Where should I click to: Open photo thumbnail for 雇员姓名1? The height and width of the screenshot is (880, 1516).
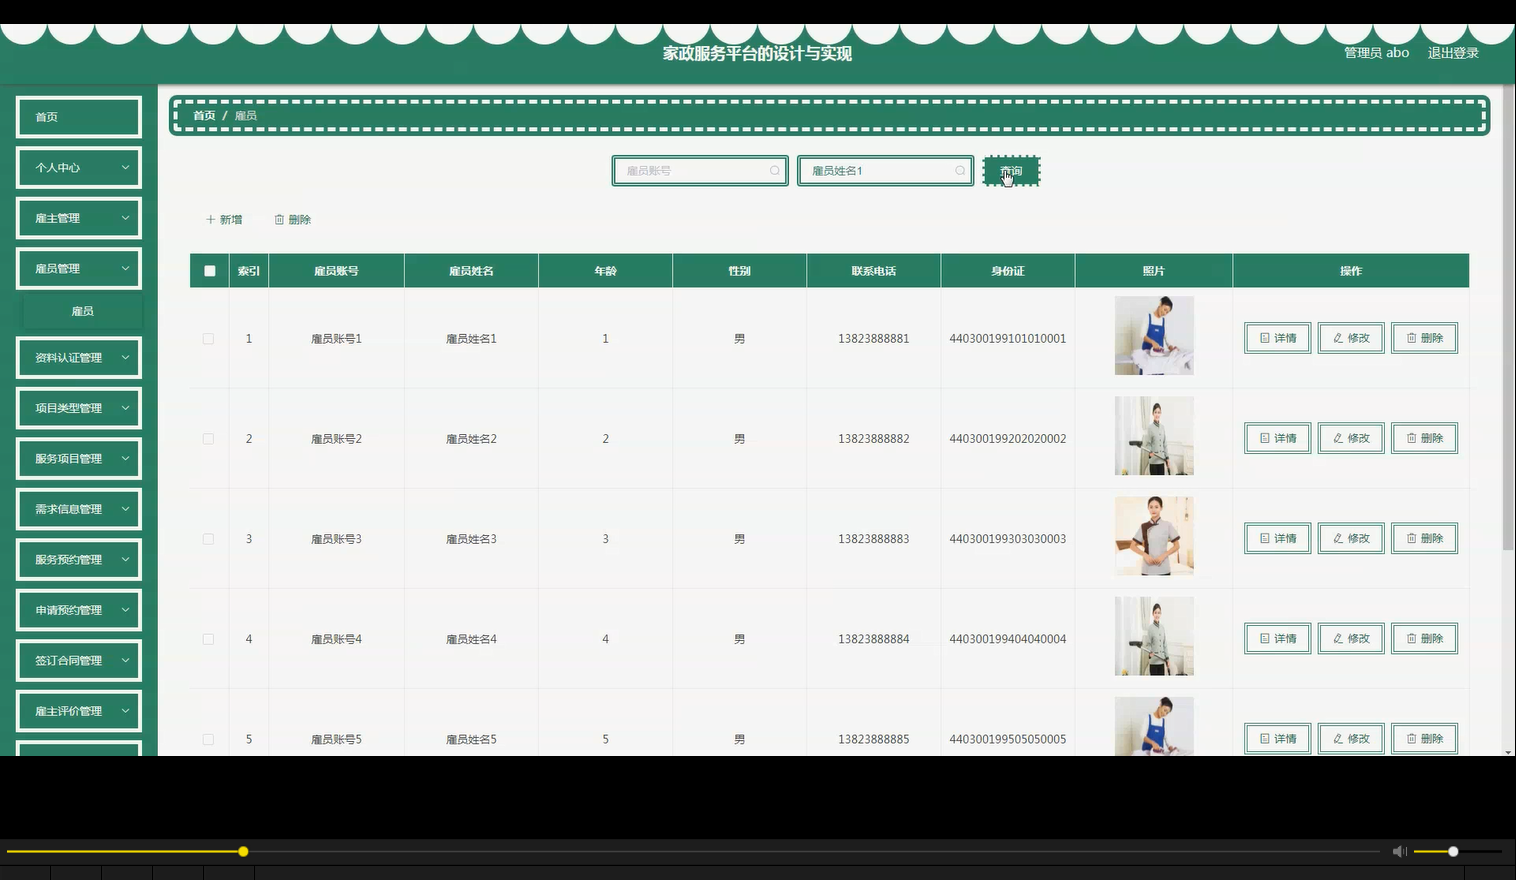pos(1154,336)
